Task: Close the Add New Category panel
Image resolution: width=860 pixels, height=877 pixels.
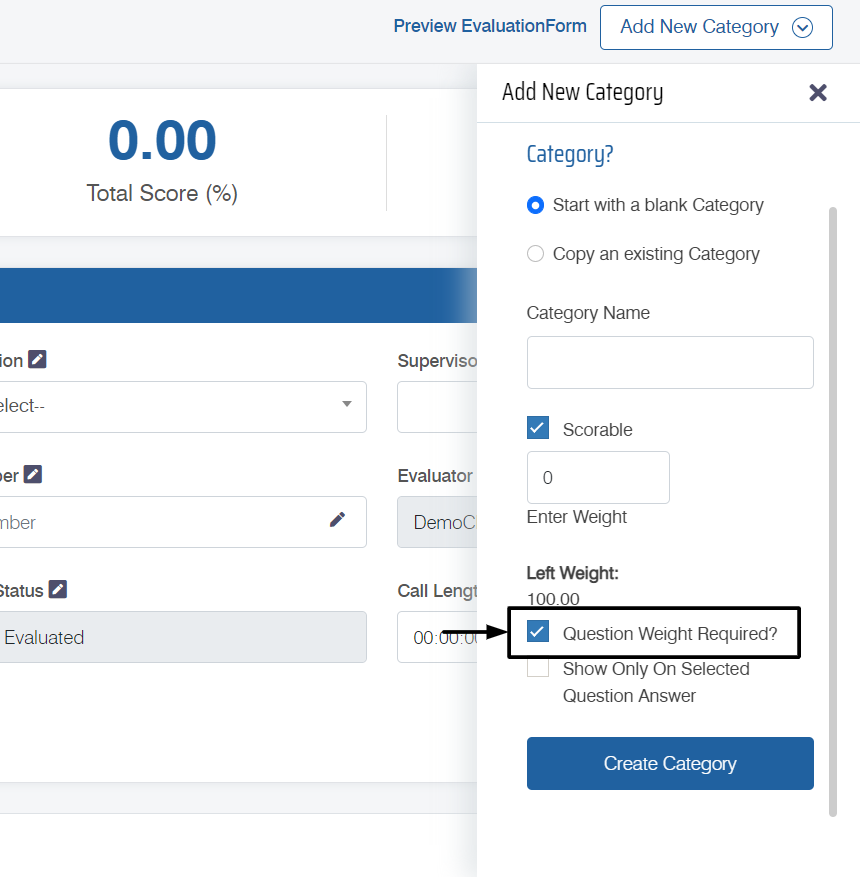Action: [x=818, y=93]
